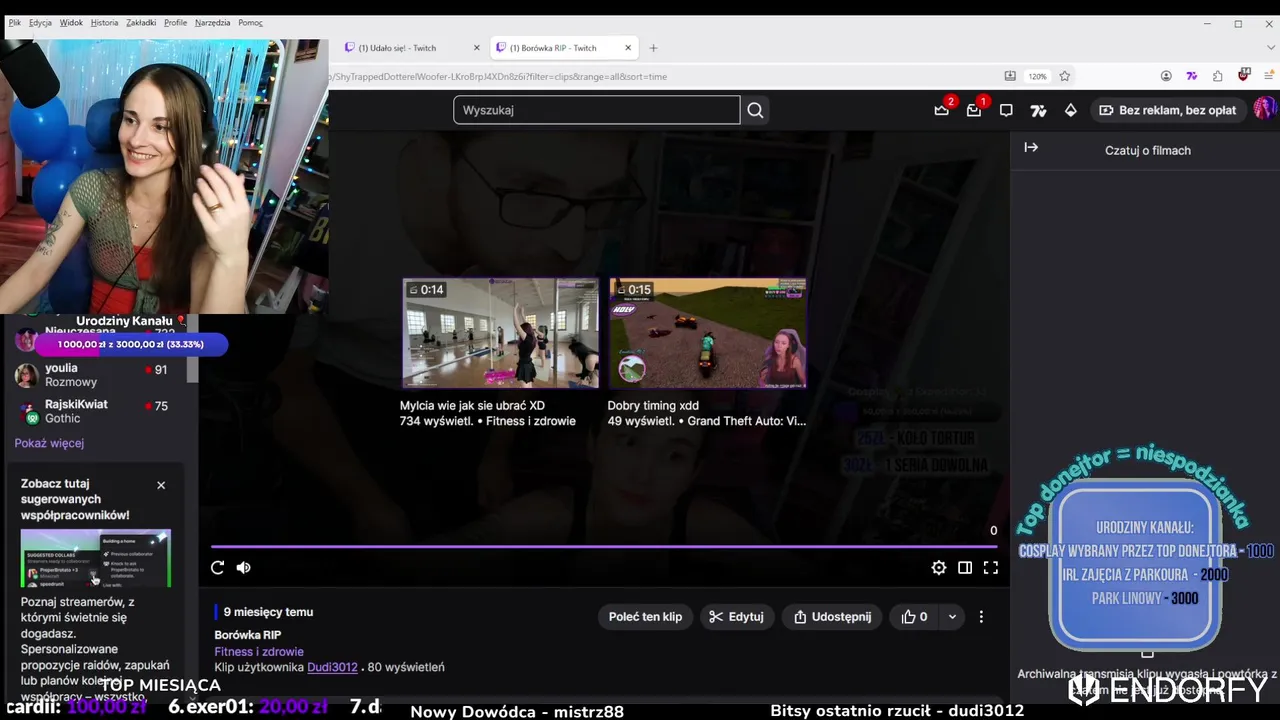Like the clip with thumbs up
Screen dimensions: 1280x720
pos(914,617)
